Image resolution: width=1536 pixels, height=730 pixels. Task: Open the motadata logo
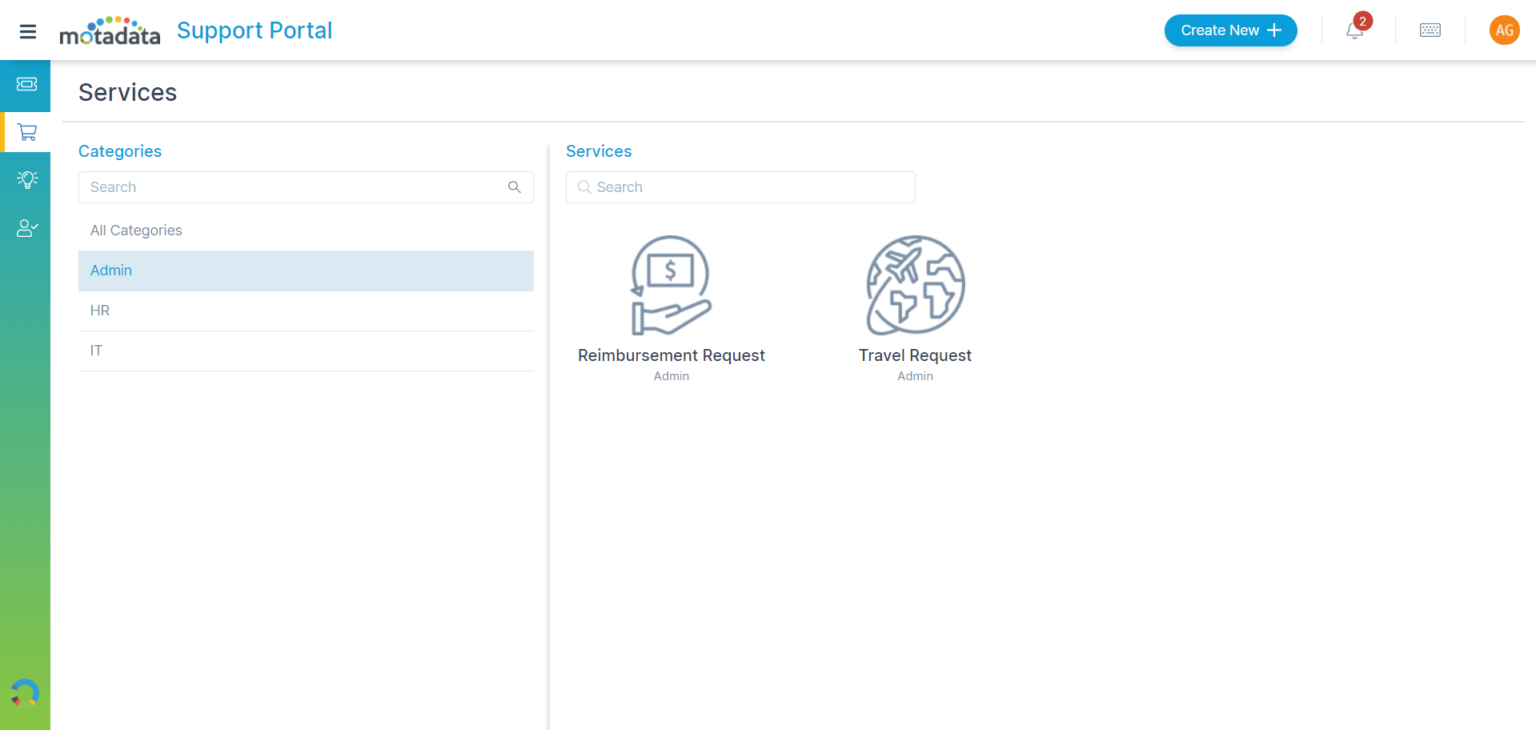[109, 30]
